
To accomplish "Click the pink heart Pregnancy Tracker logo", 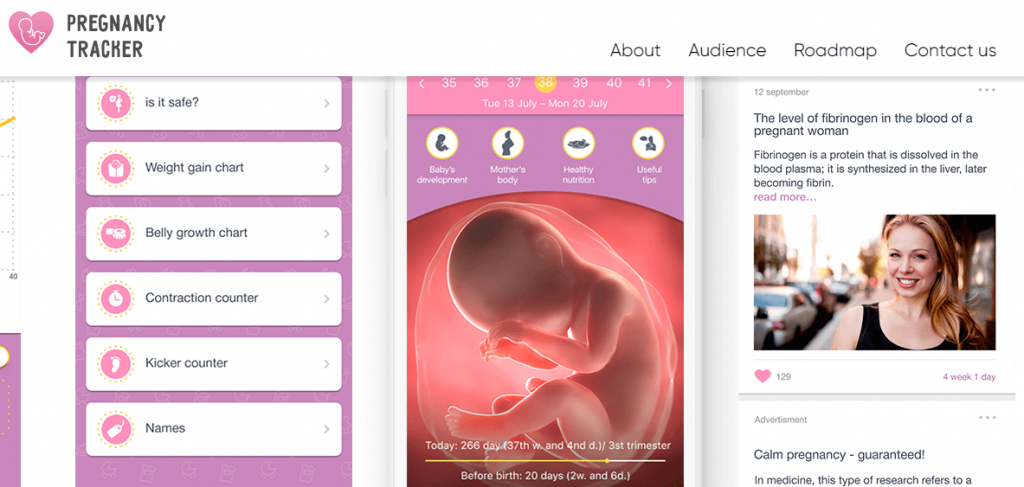I will point(31,32).
